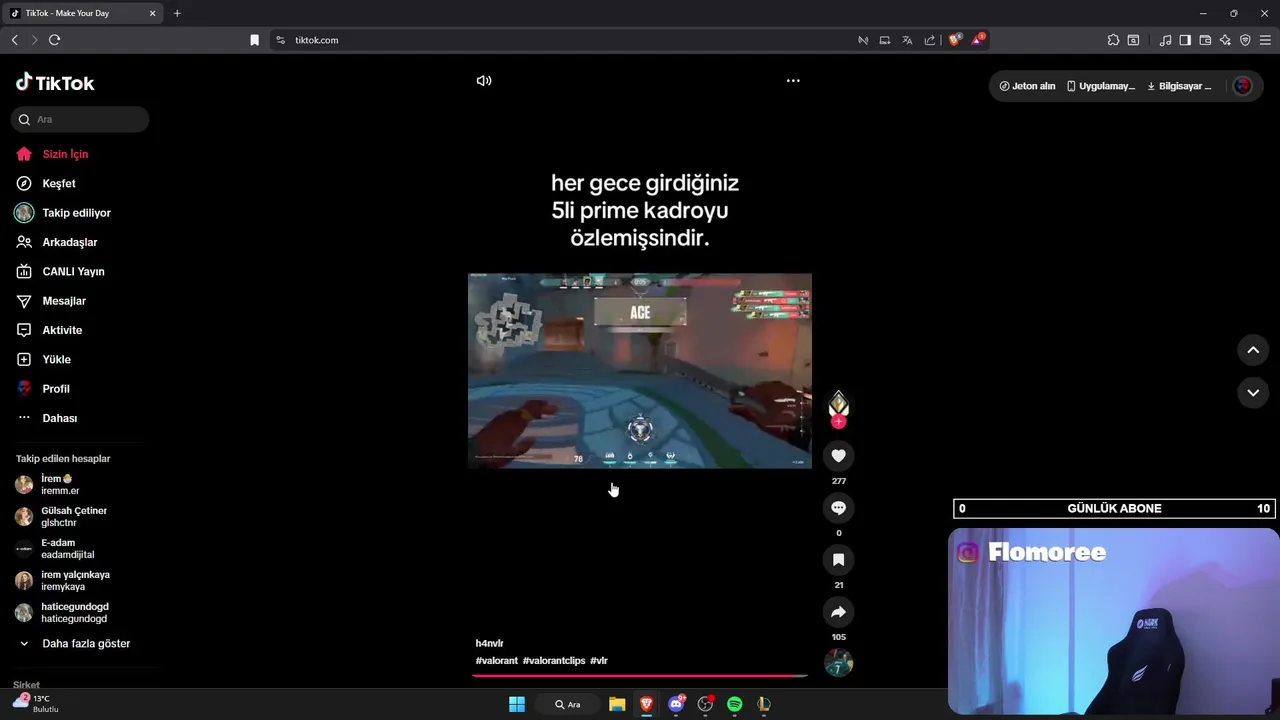
Task: Mute the video with the speaker icon
Action: point(484,81)
